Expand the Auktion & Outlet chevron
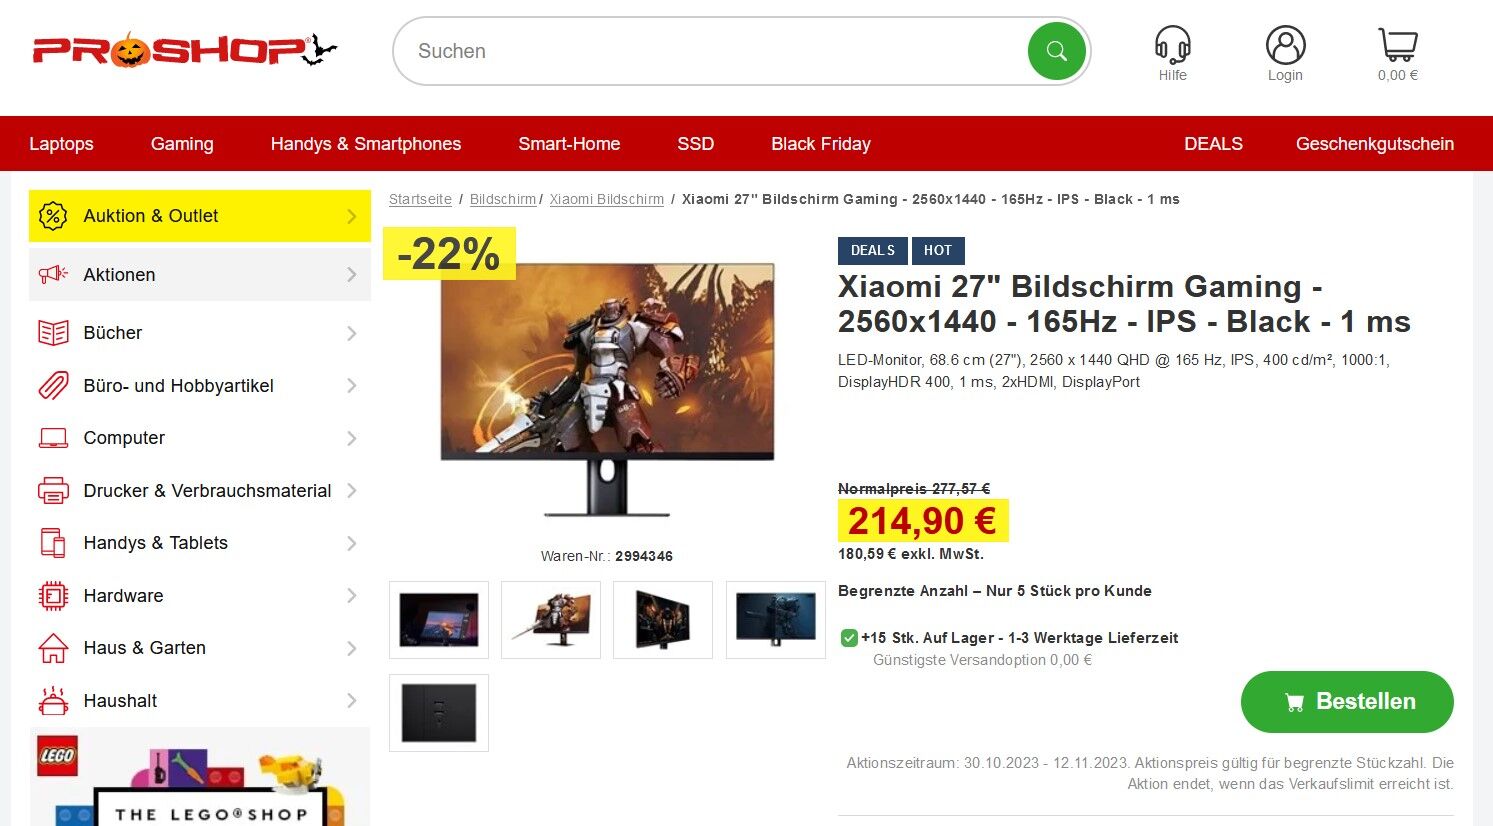Screen dimensions: 1493x826 point(351,216)
